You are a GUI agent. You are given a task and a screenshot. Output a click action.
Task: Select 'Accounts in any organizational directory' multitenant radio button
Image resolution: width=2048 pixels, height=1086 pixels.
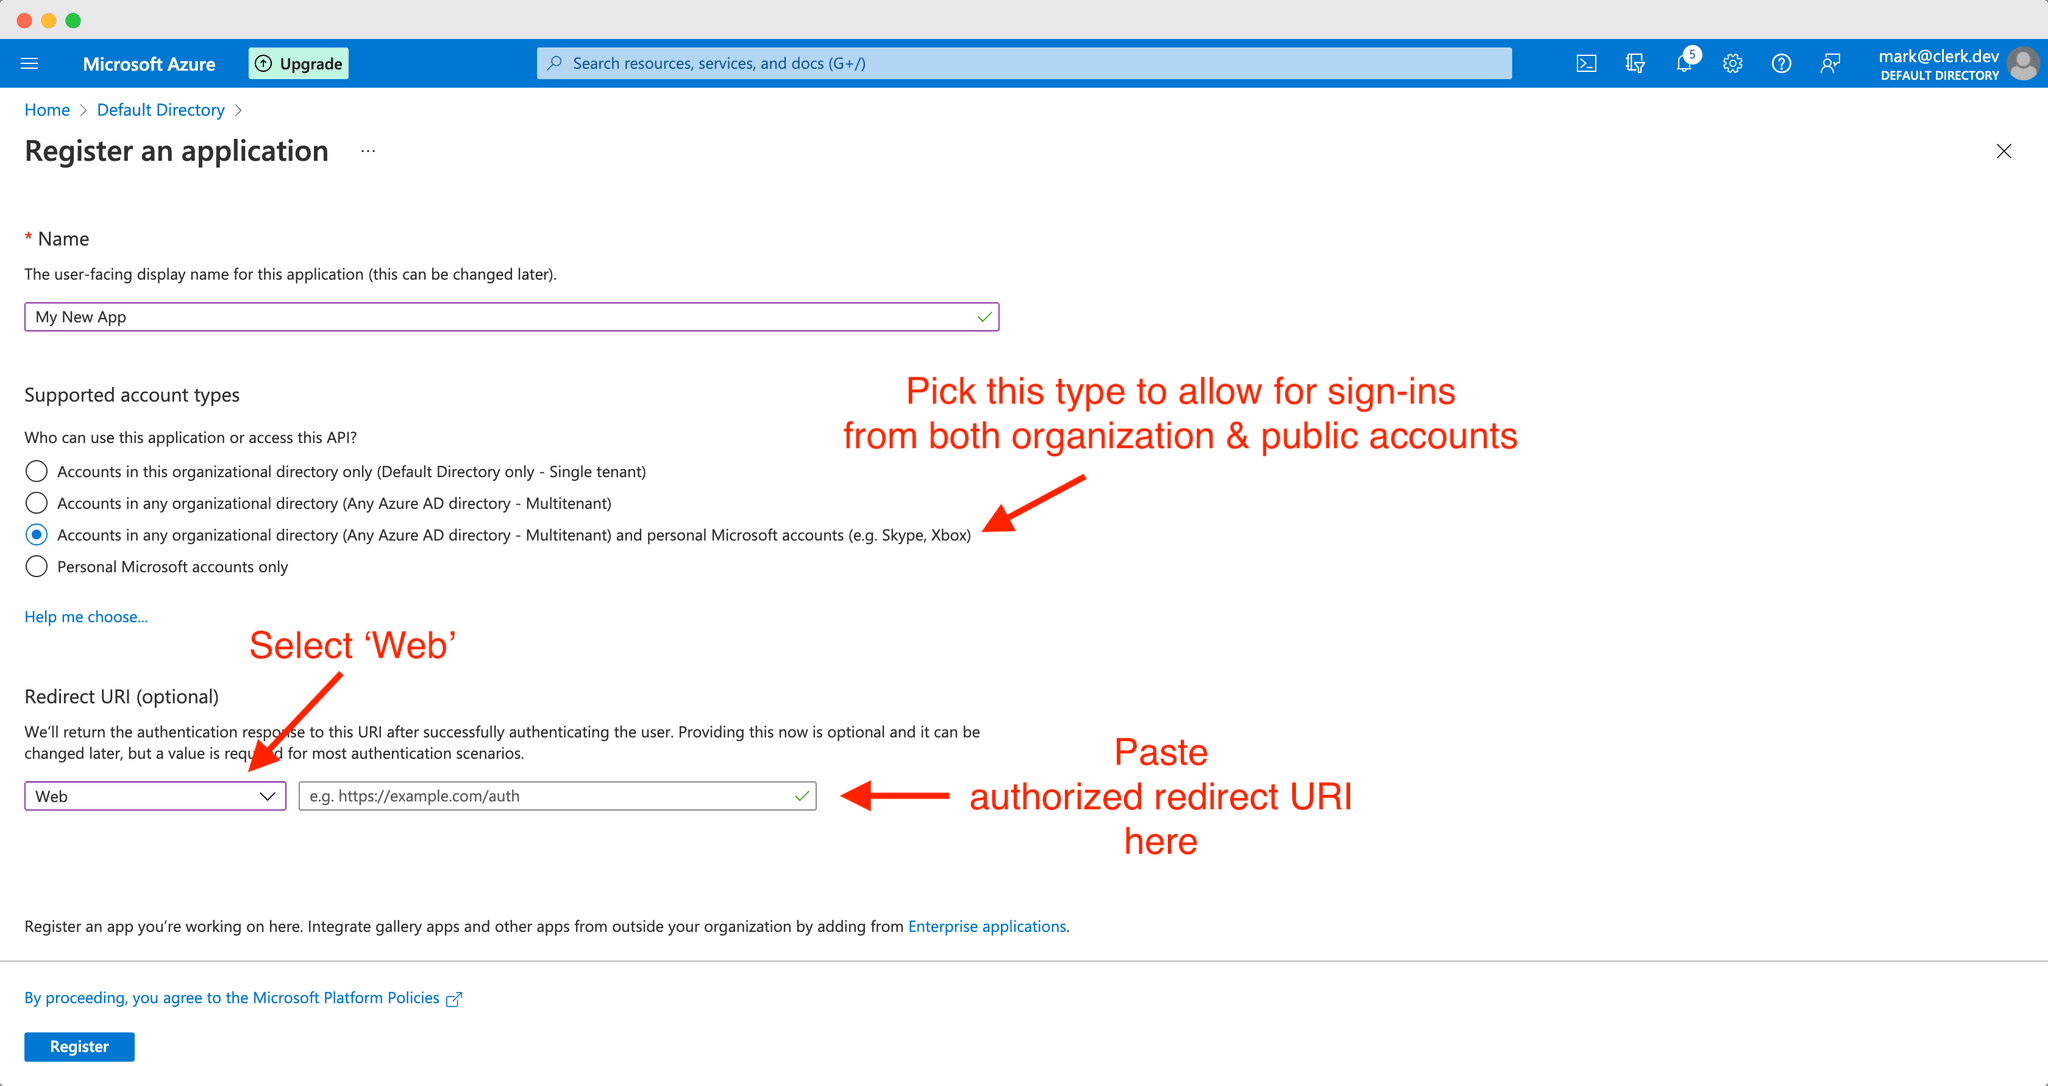click(37, 502)
